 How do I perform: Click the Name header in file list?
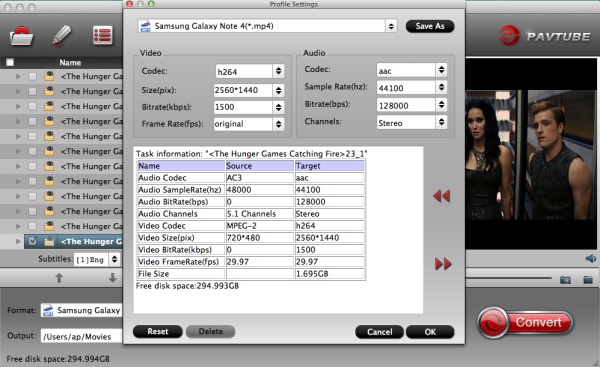[x=70, y=62]
